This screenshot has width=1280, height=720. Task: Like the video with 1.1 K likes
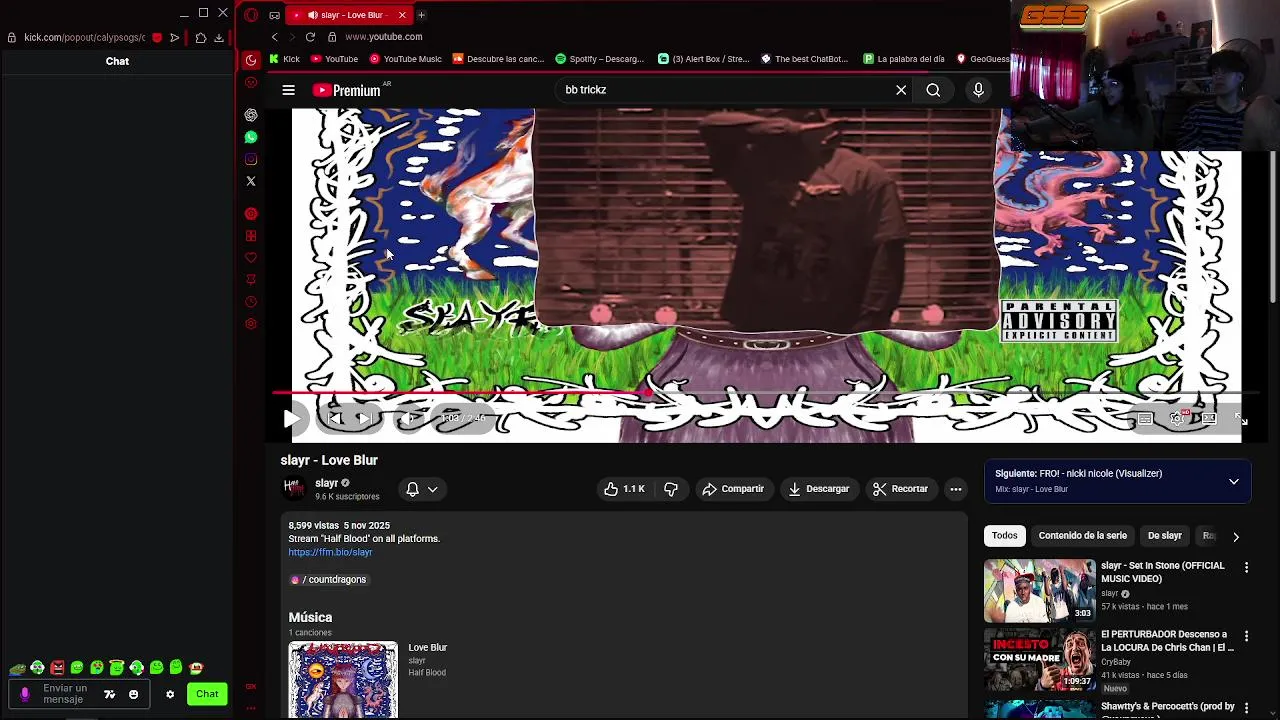point(624,489)
